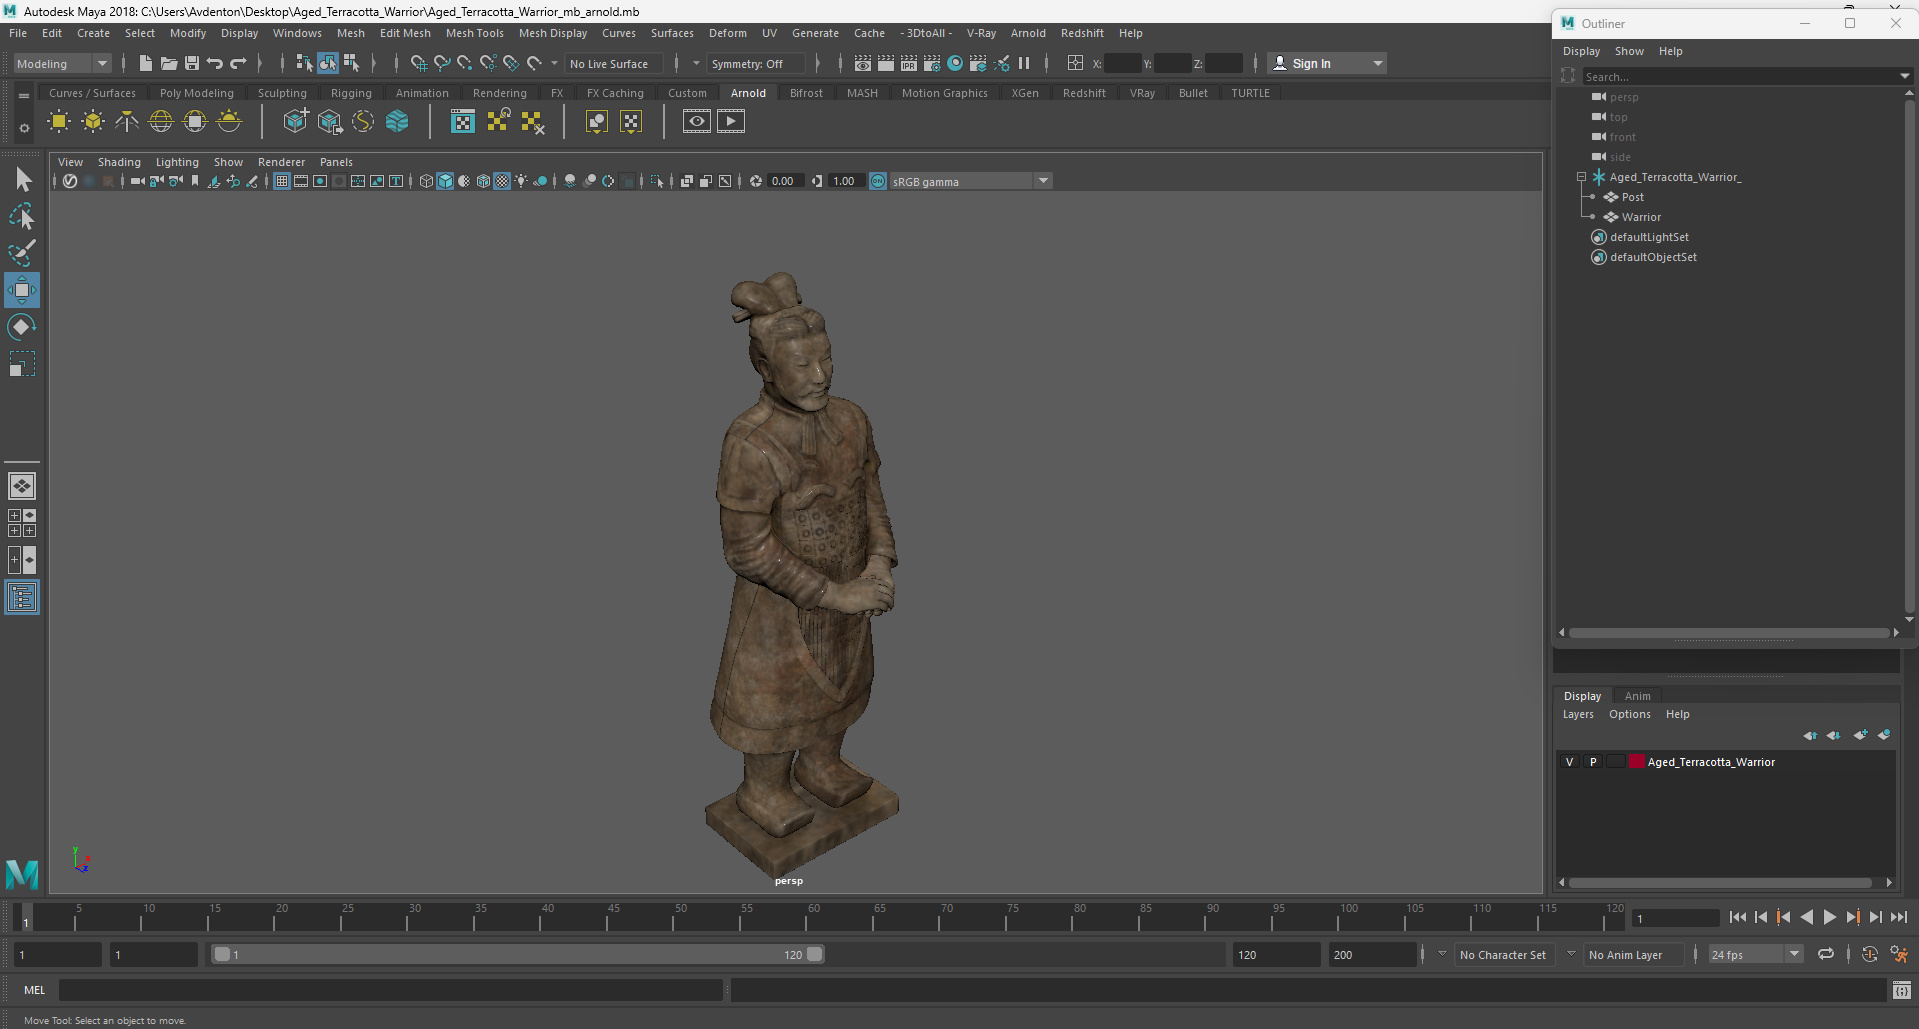Activate the Rotate tool

(x=21, y=327)
